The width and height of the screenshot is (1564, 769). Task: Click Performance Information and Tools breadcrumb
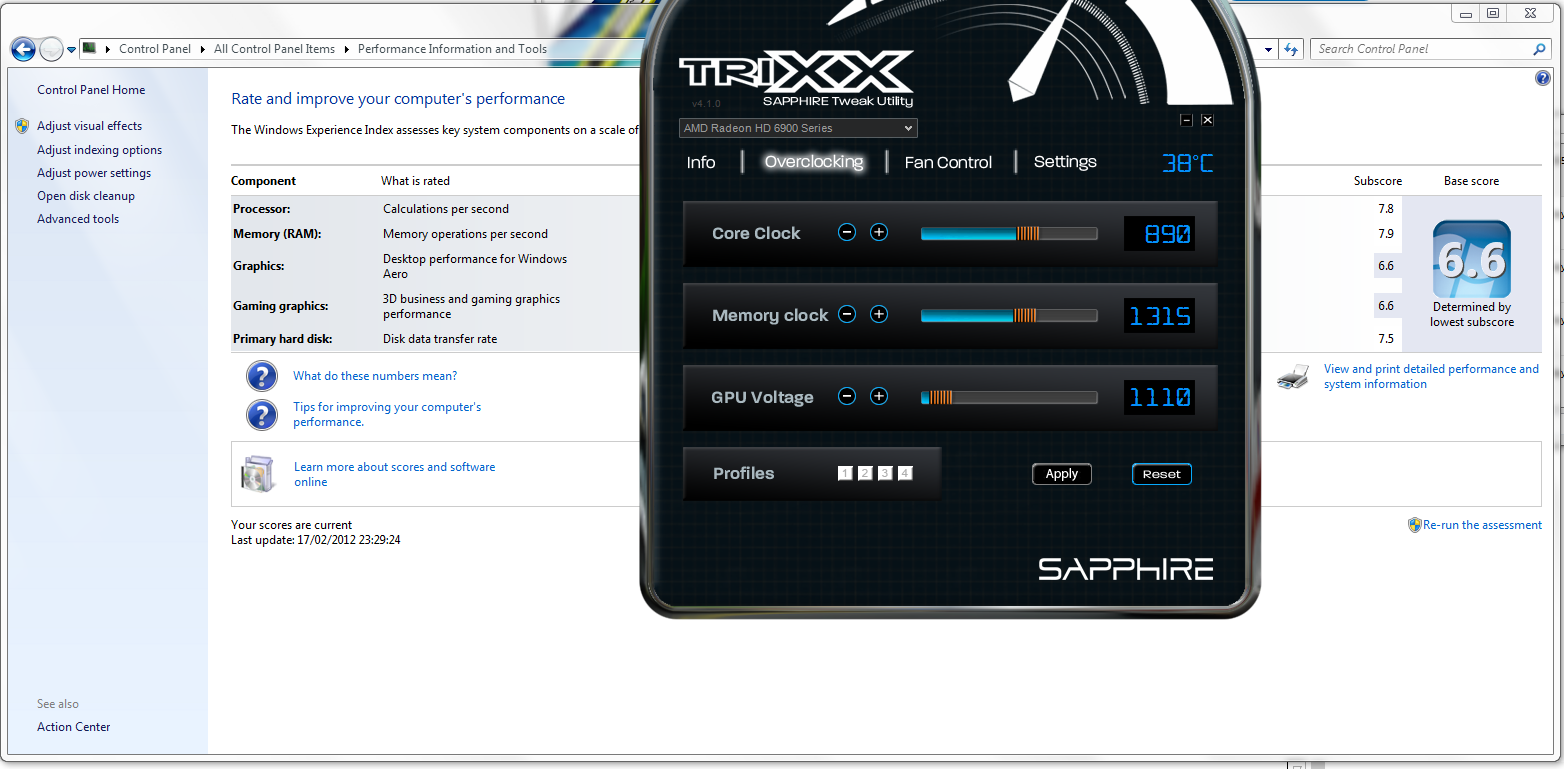(x=452, y=49)
